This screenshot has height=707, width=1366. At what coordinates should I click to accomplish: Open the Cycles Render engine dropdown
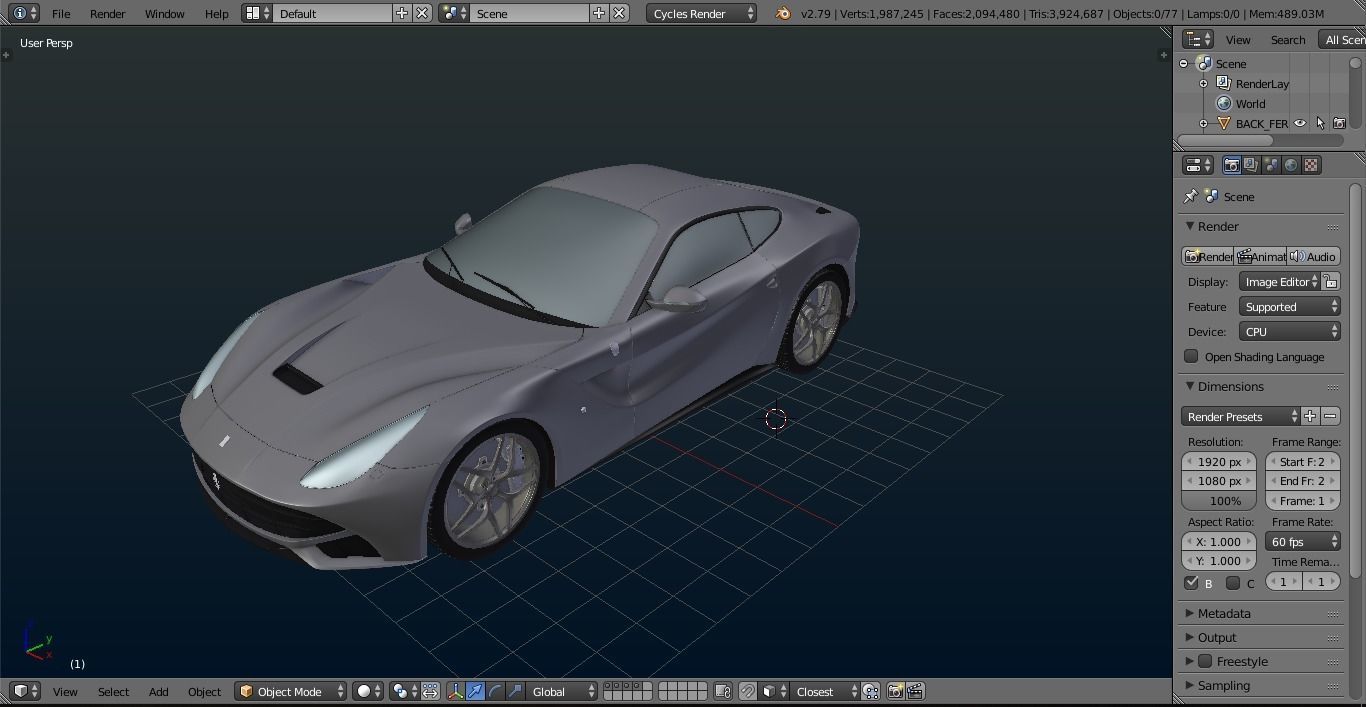click(702, 13)
